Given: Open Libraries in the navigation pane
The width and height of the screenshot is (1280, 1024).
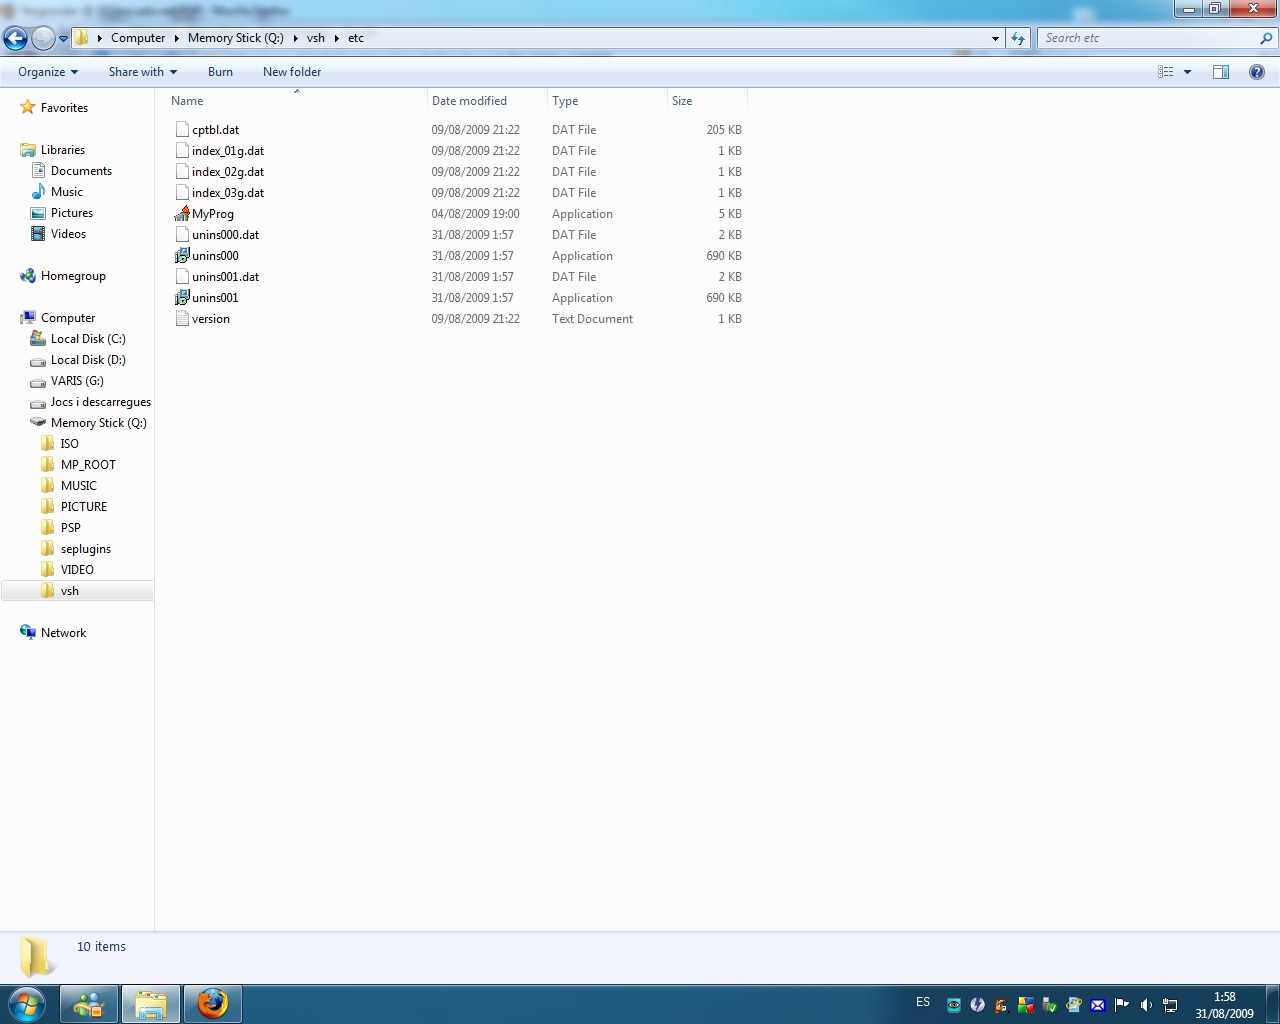Looking at the screenshot, I should 63,150.
